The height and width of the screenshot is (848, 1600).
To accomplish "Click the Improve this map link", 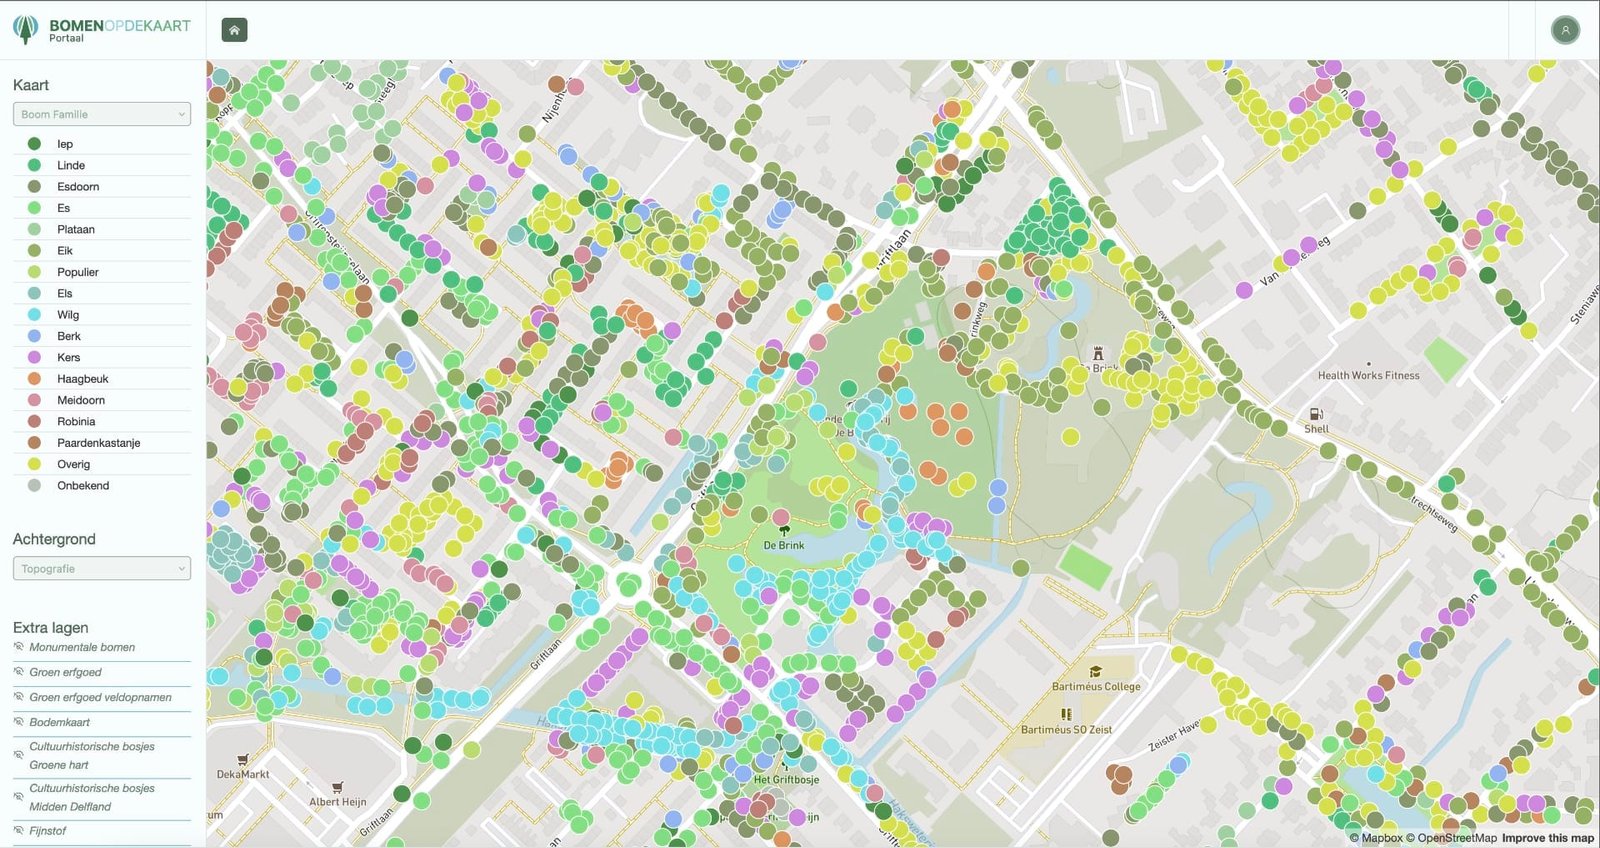I will pos(1547,838).
